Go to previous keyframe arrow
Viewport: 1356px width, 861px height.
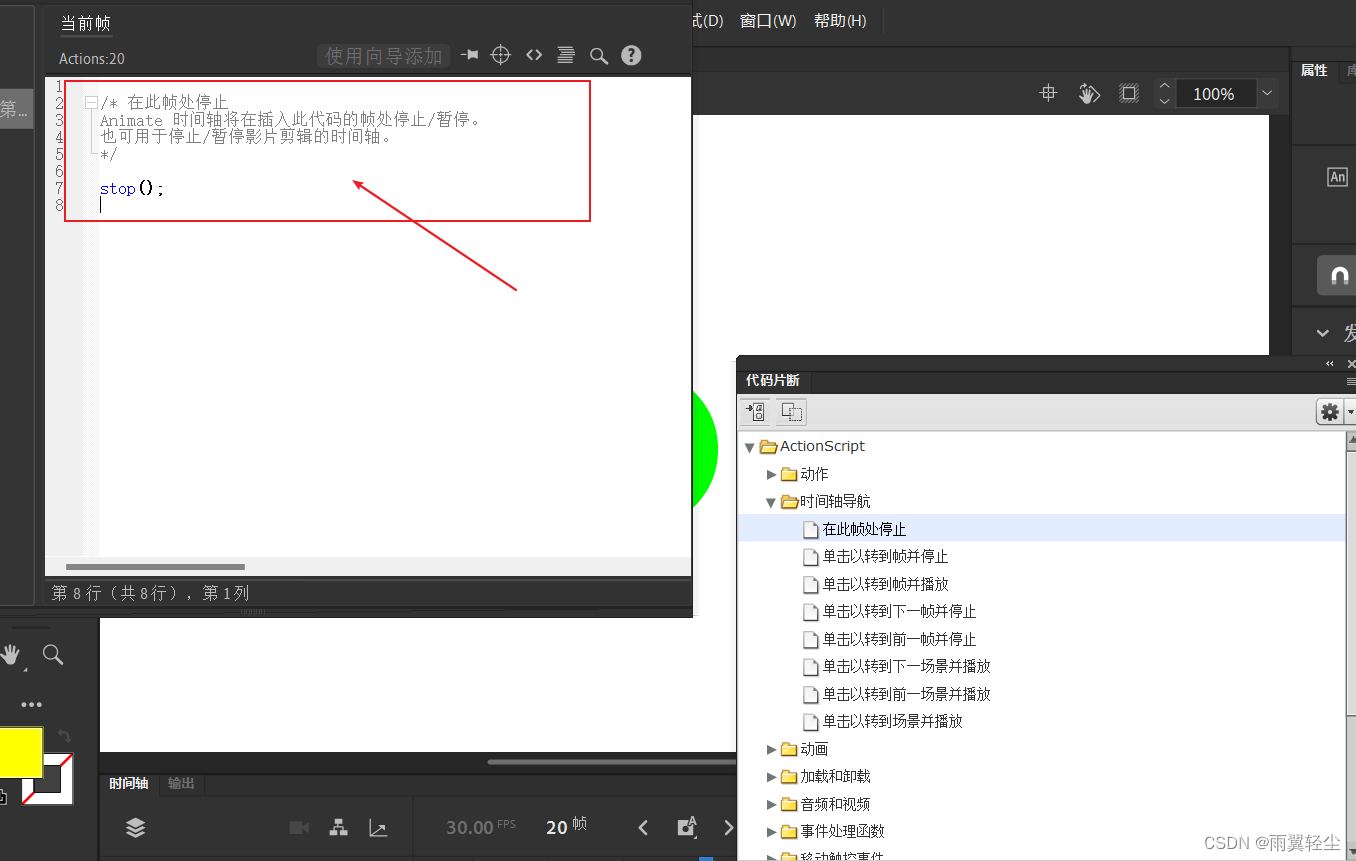(x=643, y=827)
